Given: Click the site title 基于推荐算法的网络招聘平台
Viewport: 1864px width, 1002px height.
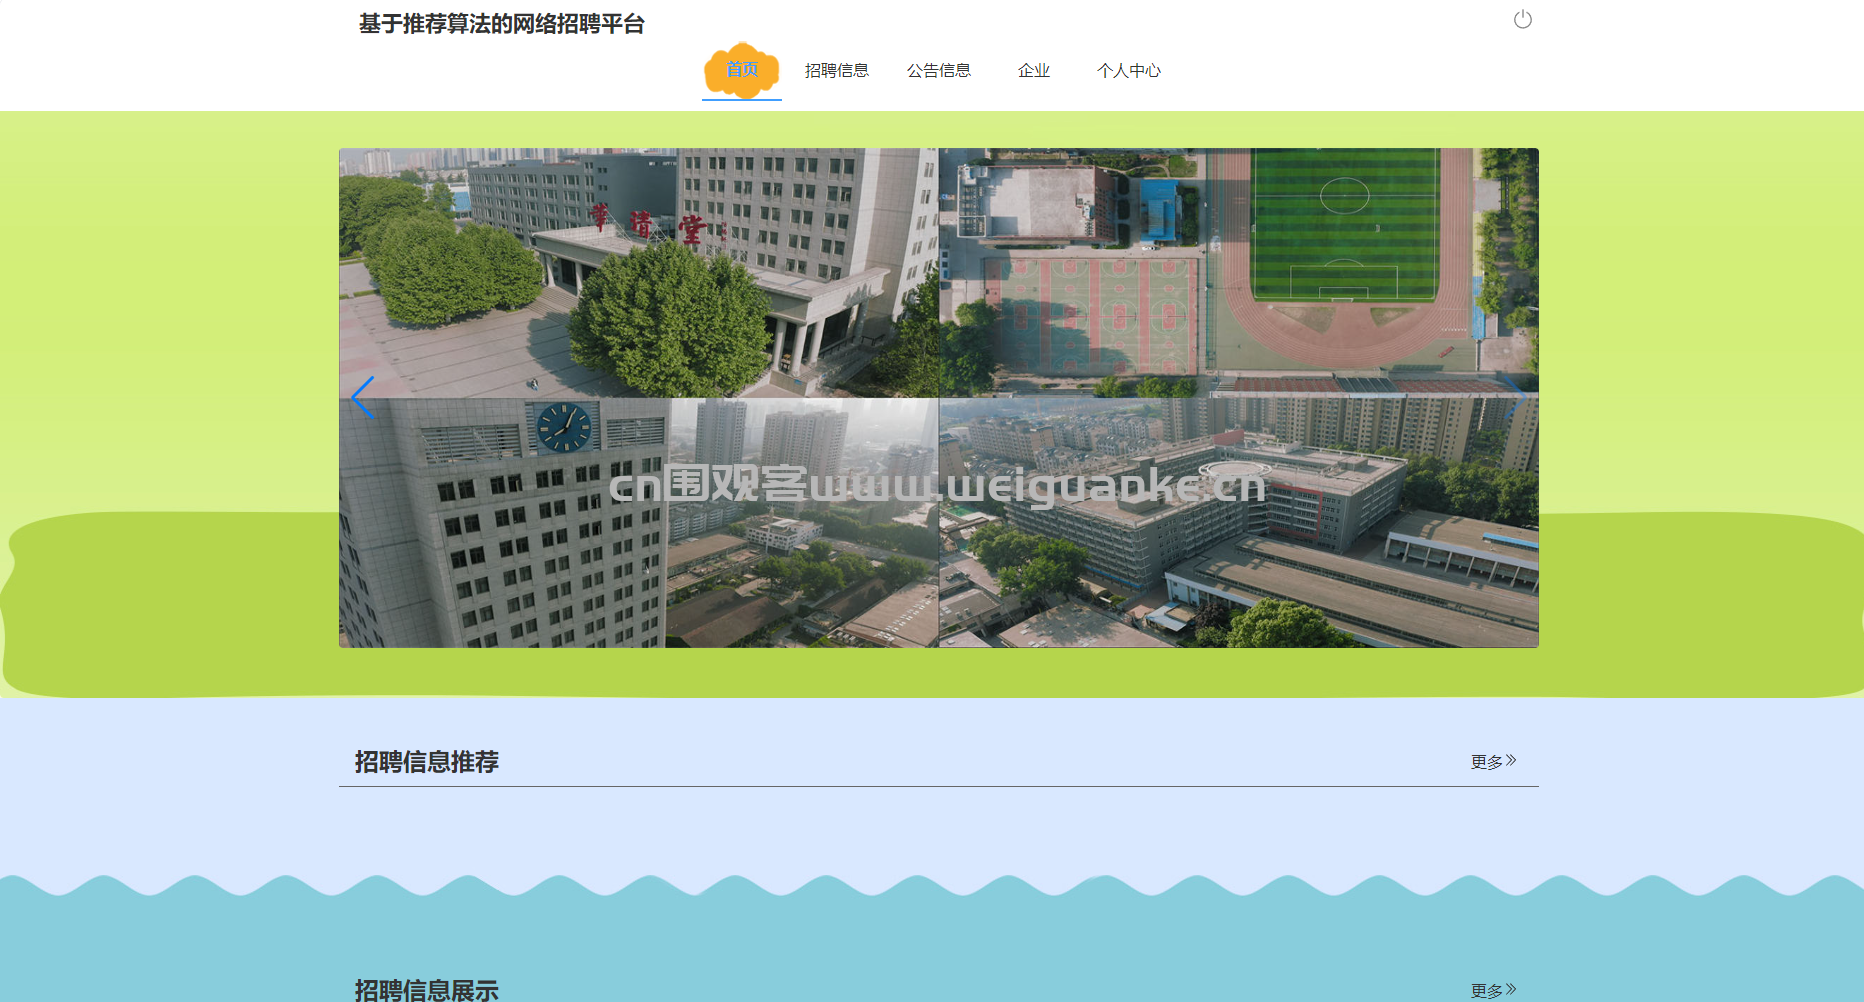Looking at the screenshot, I should click(x=501, y=24).
